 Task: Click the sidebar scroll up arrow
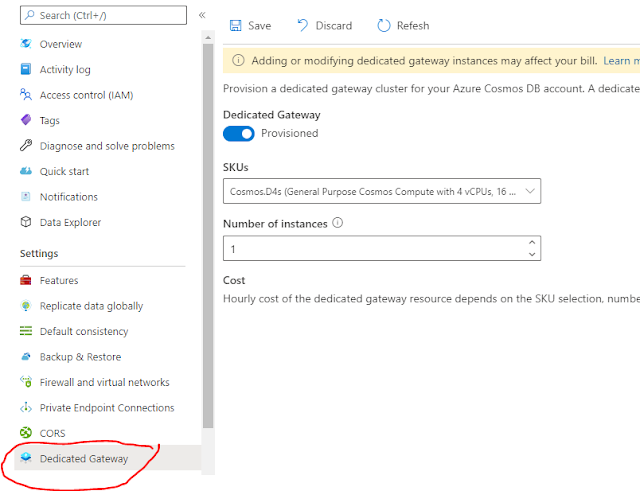click(208, 38)
